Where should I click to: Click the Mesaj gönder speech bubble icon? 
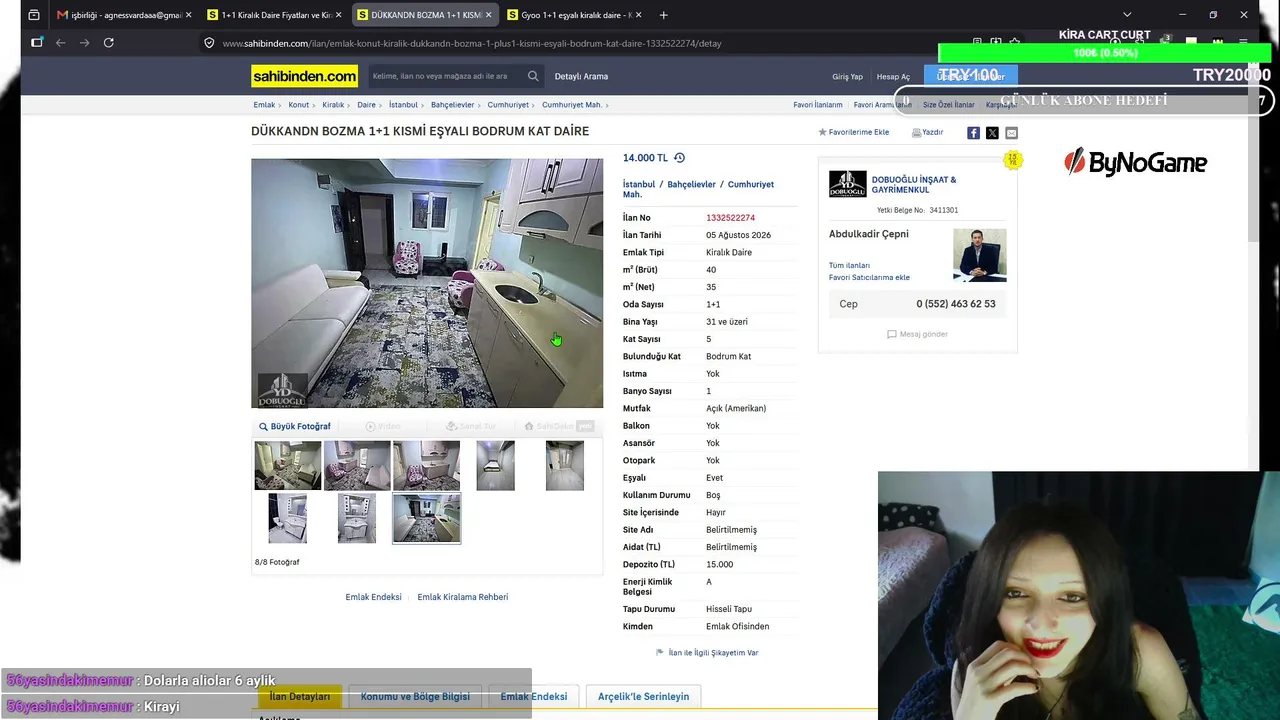[x=892, y=334]
